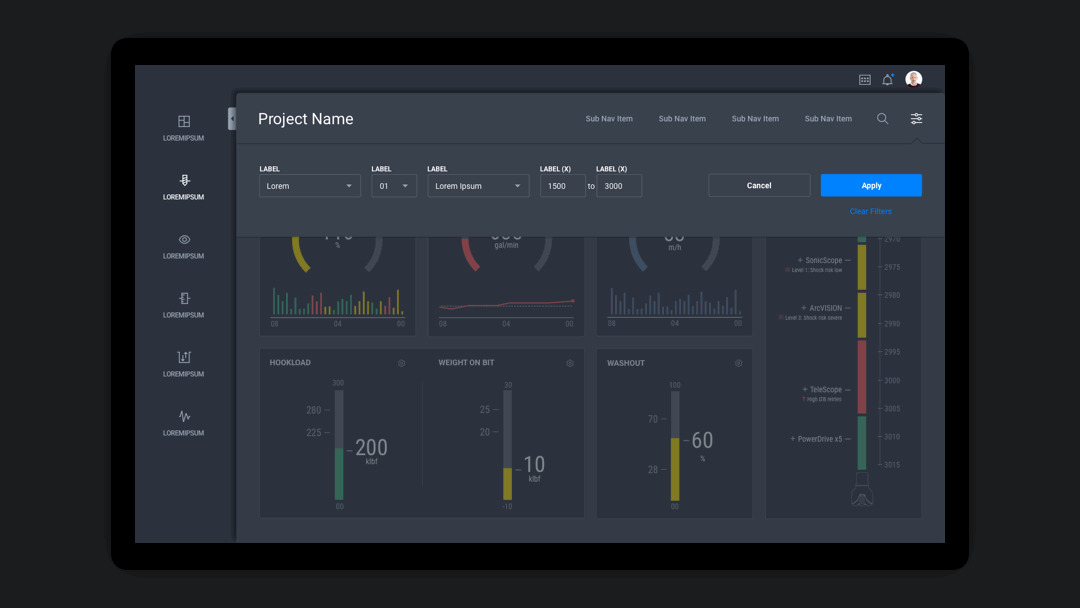Screen dimensions: 1080x608
Task: Open Weight on Bit settings gear
Action: pos(570,363)
